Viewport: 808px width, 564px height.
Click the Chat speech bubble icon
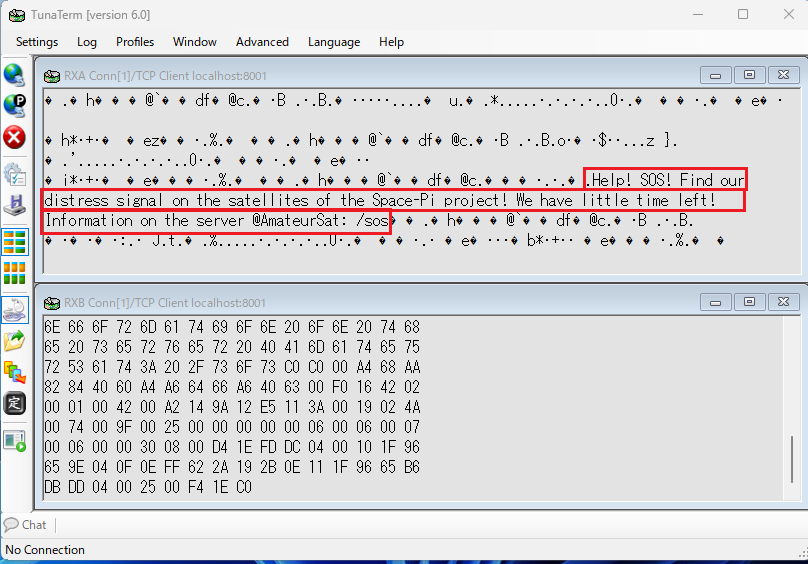[x=11, y=525]
